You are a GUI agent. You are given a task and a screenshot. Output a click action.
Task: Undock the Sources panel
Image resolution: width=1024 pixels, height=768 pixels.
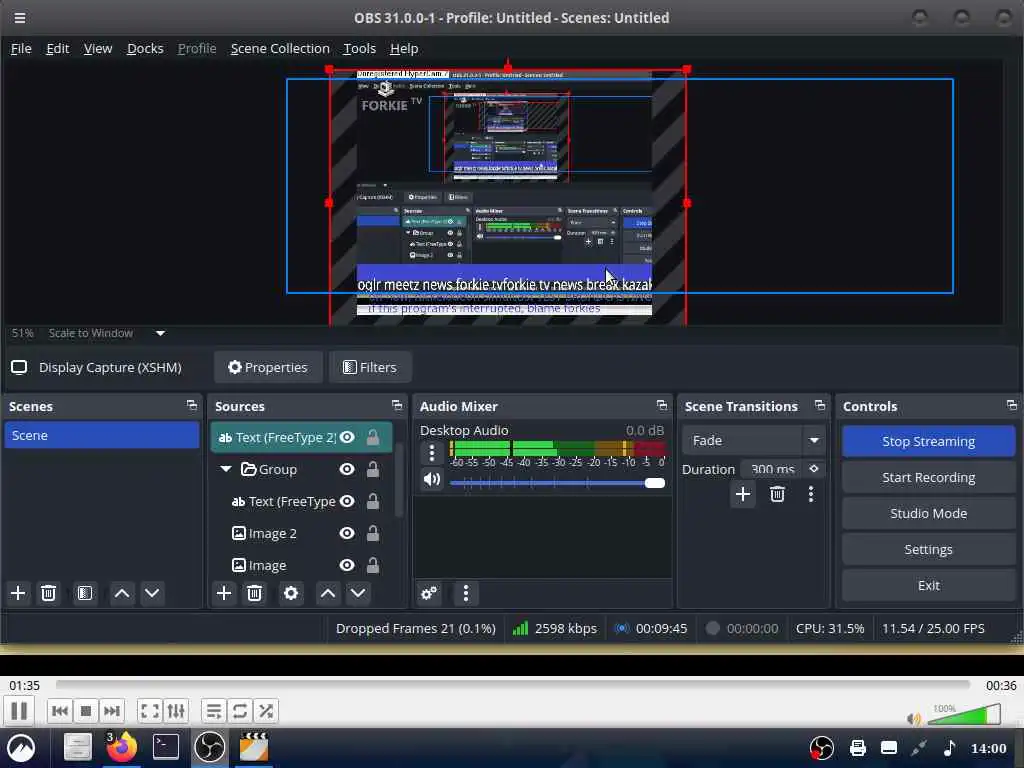[x=397, y=406]
